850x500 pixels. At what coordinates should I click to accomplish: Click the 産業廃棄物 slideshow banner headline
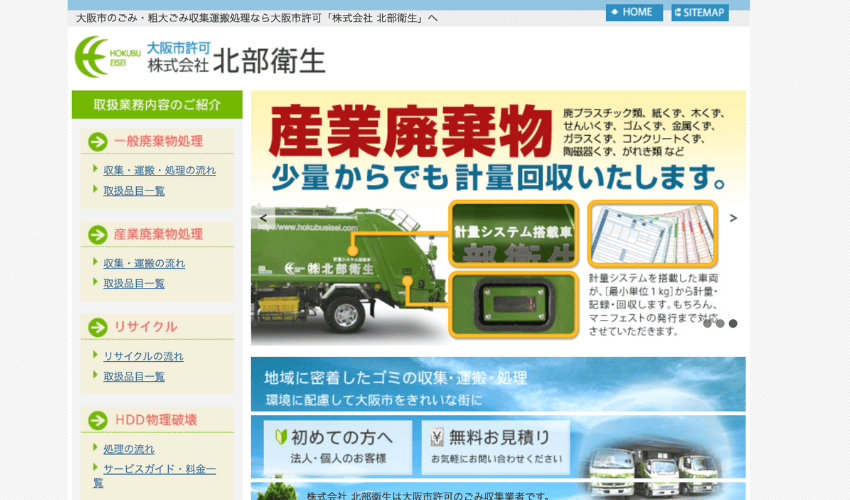[410, 131]
